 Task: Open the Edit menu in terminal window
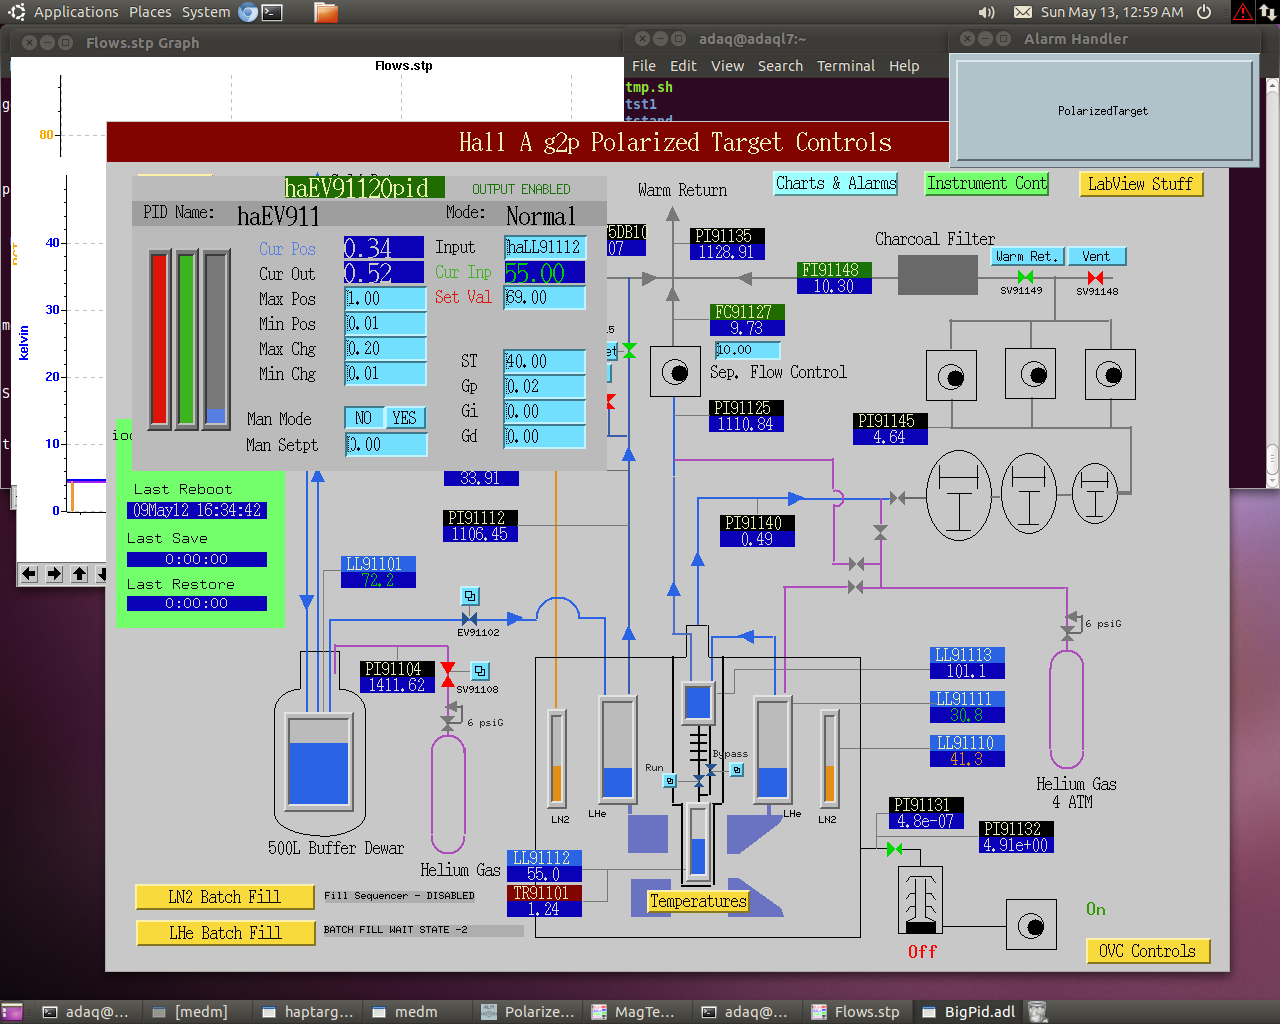click(683, 66)
